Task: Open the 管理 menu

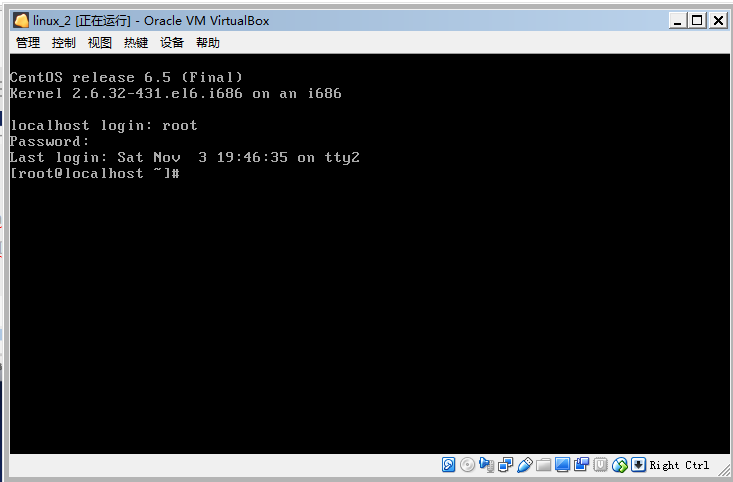Action: point(28,43)
